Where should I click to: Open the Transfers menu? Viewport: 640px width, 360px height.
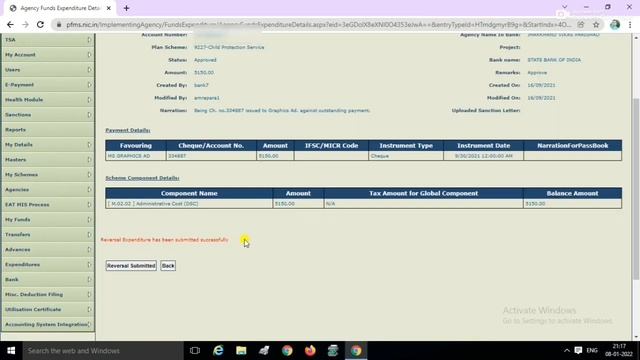click(x=48, y=235)
